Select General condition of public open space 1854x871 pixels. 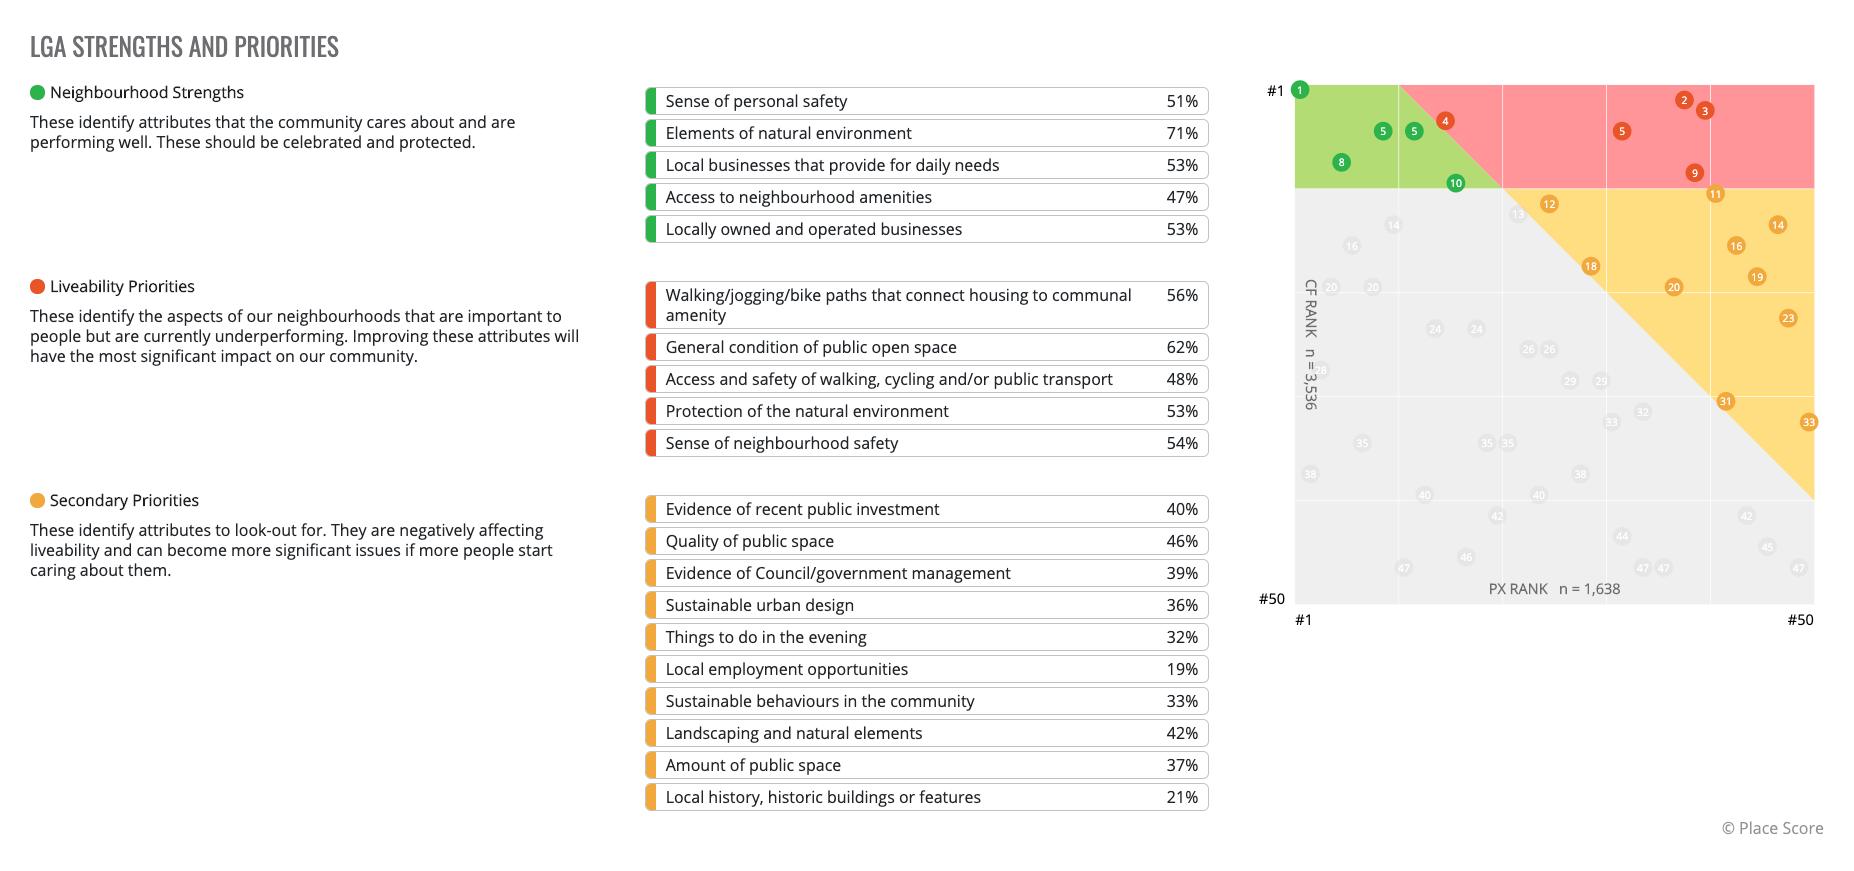click(926, 347)
